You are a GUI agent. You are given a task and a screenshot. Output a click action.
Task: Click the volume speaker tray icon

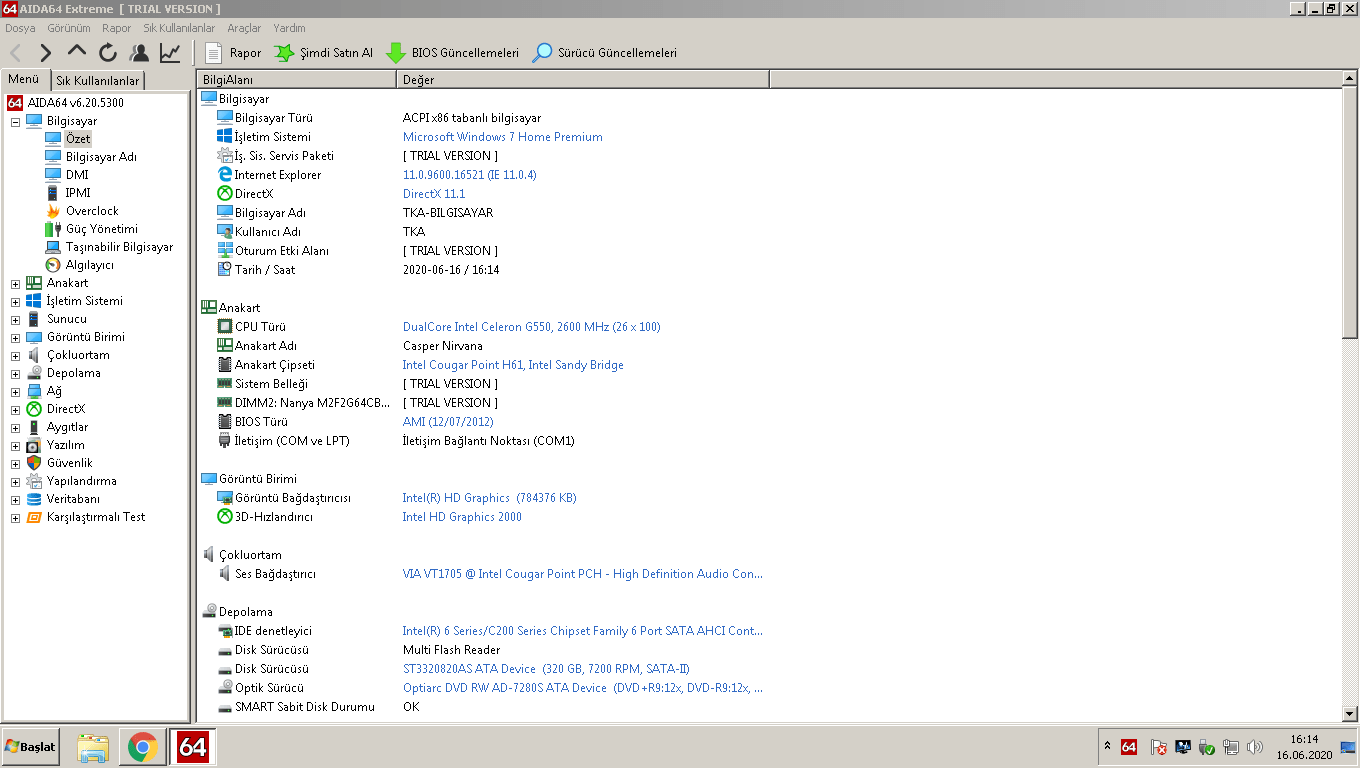click(1254, 747)
